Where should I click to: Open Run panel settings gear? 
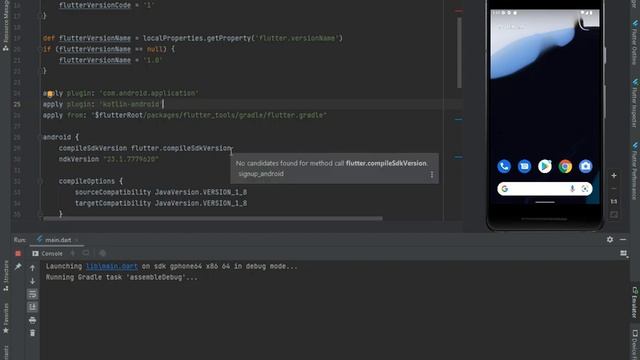[610, 240]
